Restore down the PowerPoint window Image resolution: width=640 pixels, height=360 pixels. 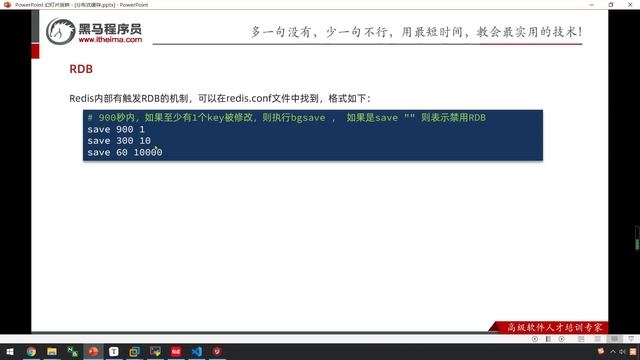[611, 4]
